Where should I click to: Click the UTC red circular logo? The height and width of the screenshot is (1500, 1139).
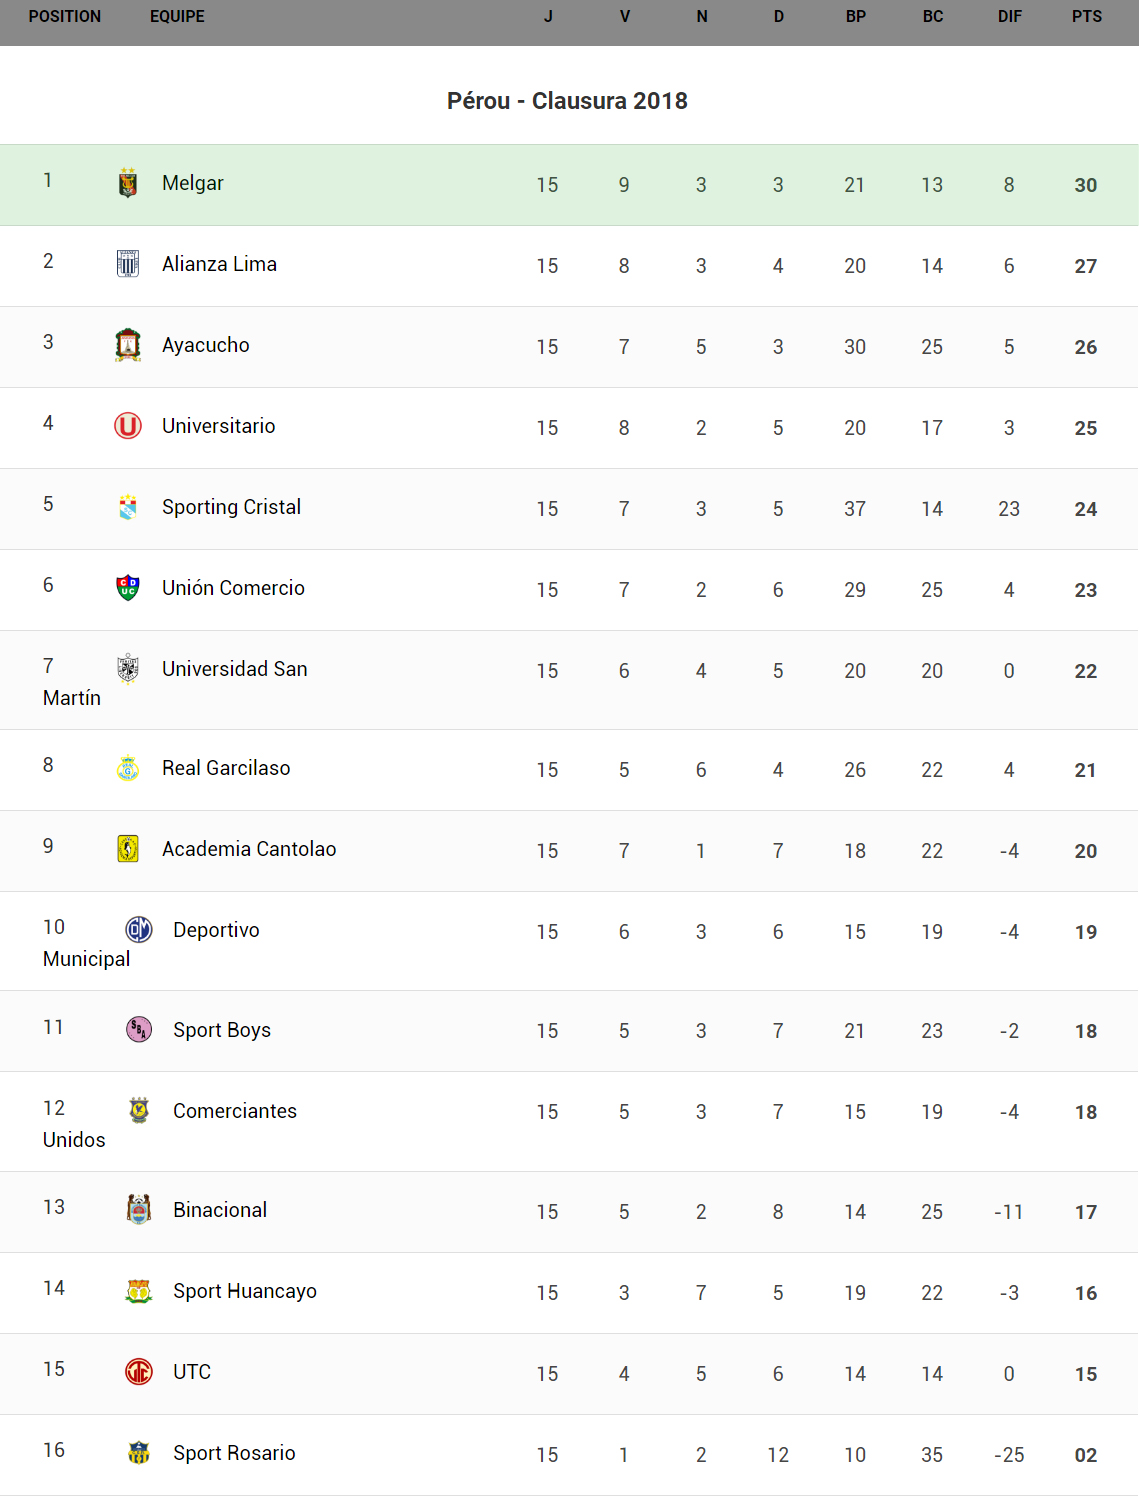coord(139,1371)
